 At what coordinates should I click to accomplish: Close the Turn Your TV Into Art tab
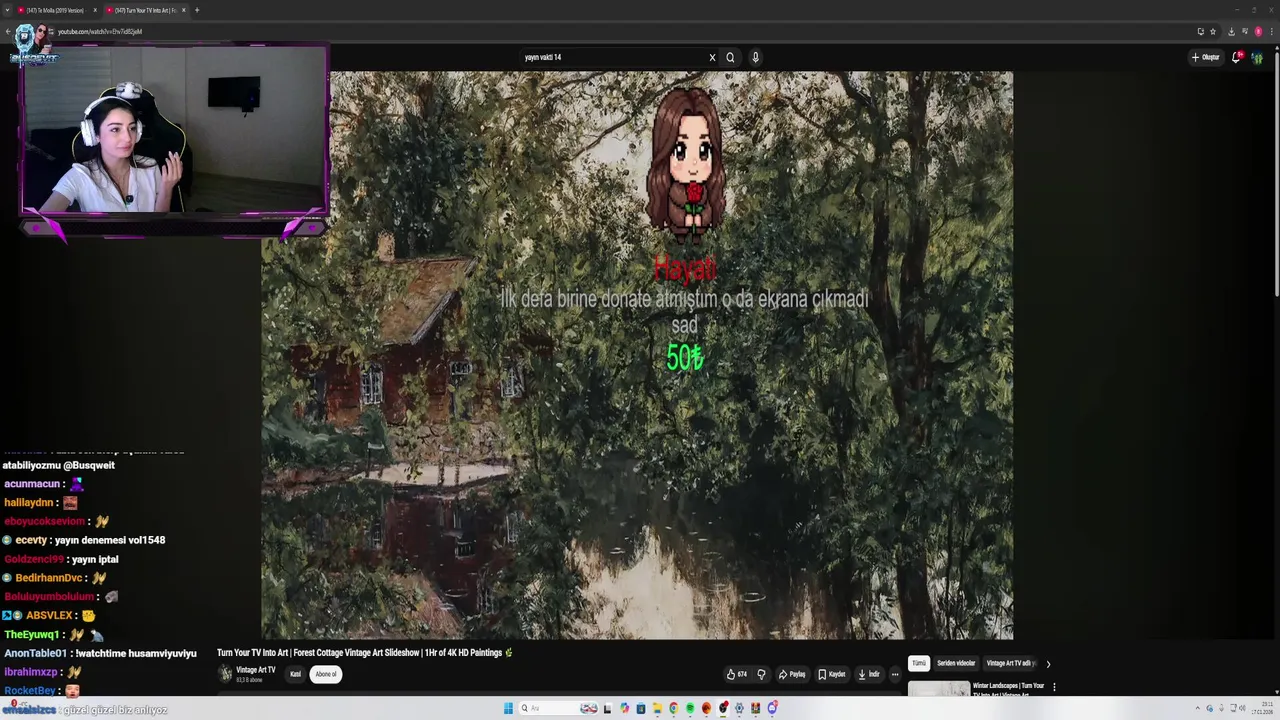183,10
